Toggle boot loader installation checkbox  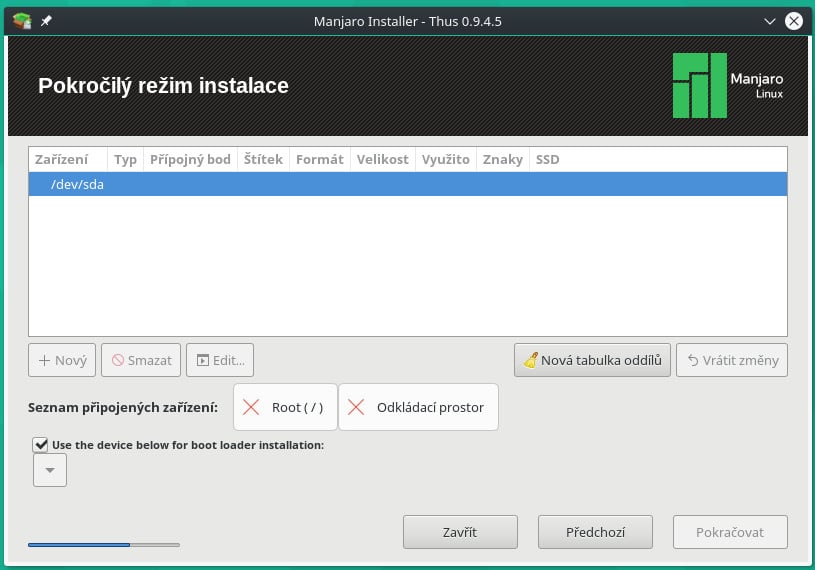(41, 445)
